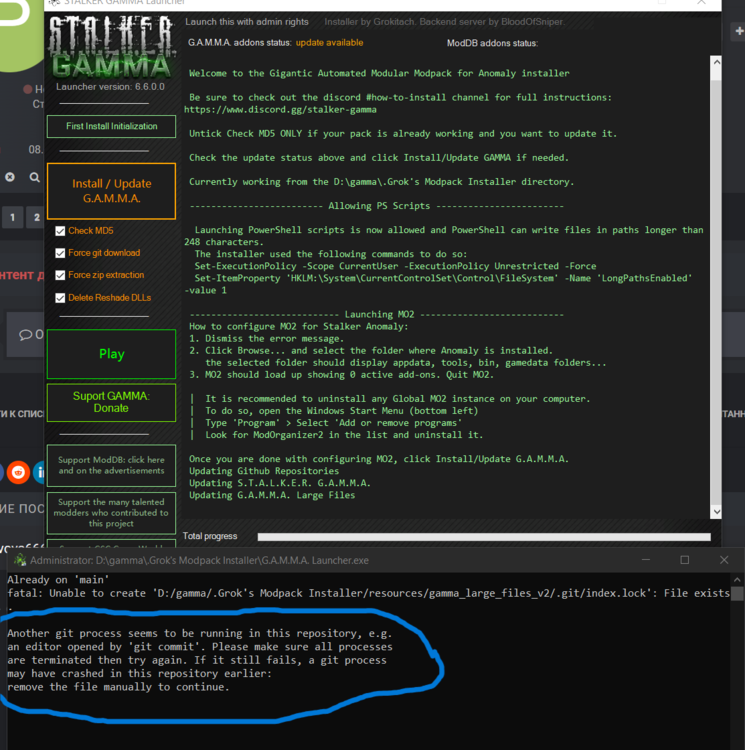Open Suport GAMMA: Donate button
The width and height of the screenshot is (745, 750).
pos(111,402)
